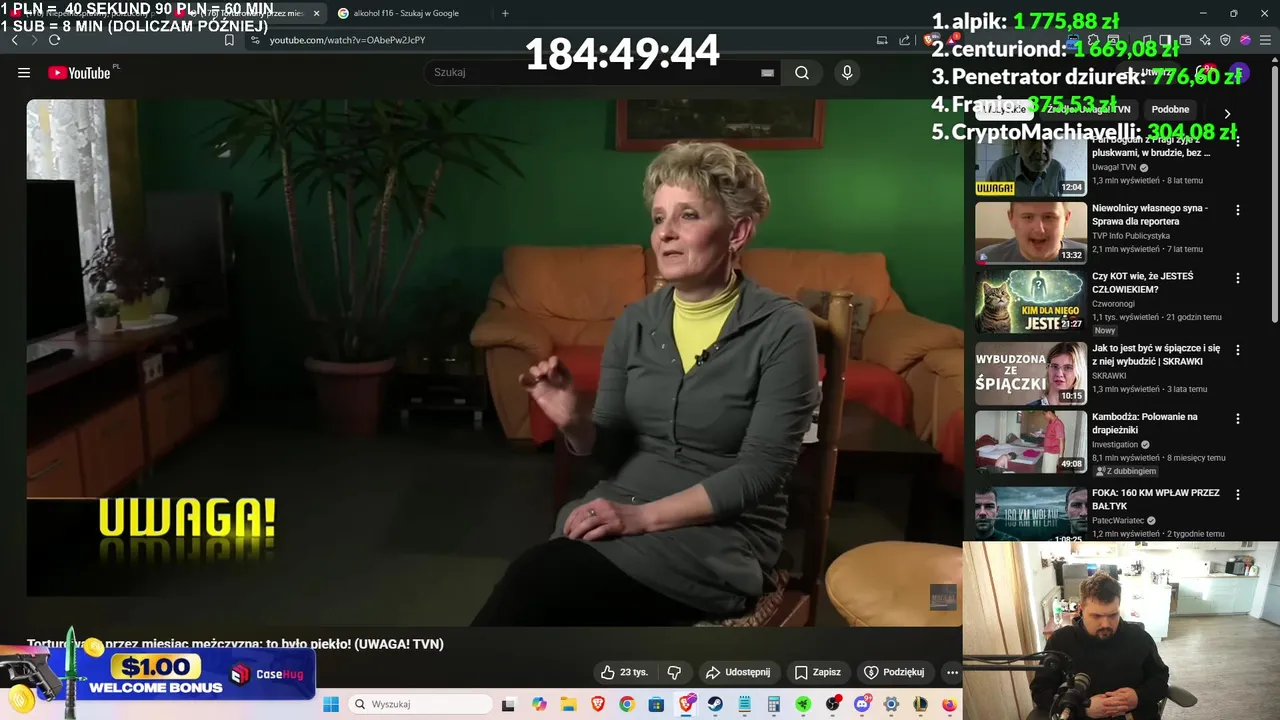Open options for Niewolnicy własnego syna video

pos(1238,210)
